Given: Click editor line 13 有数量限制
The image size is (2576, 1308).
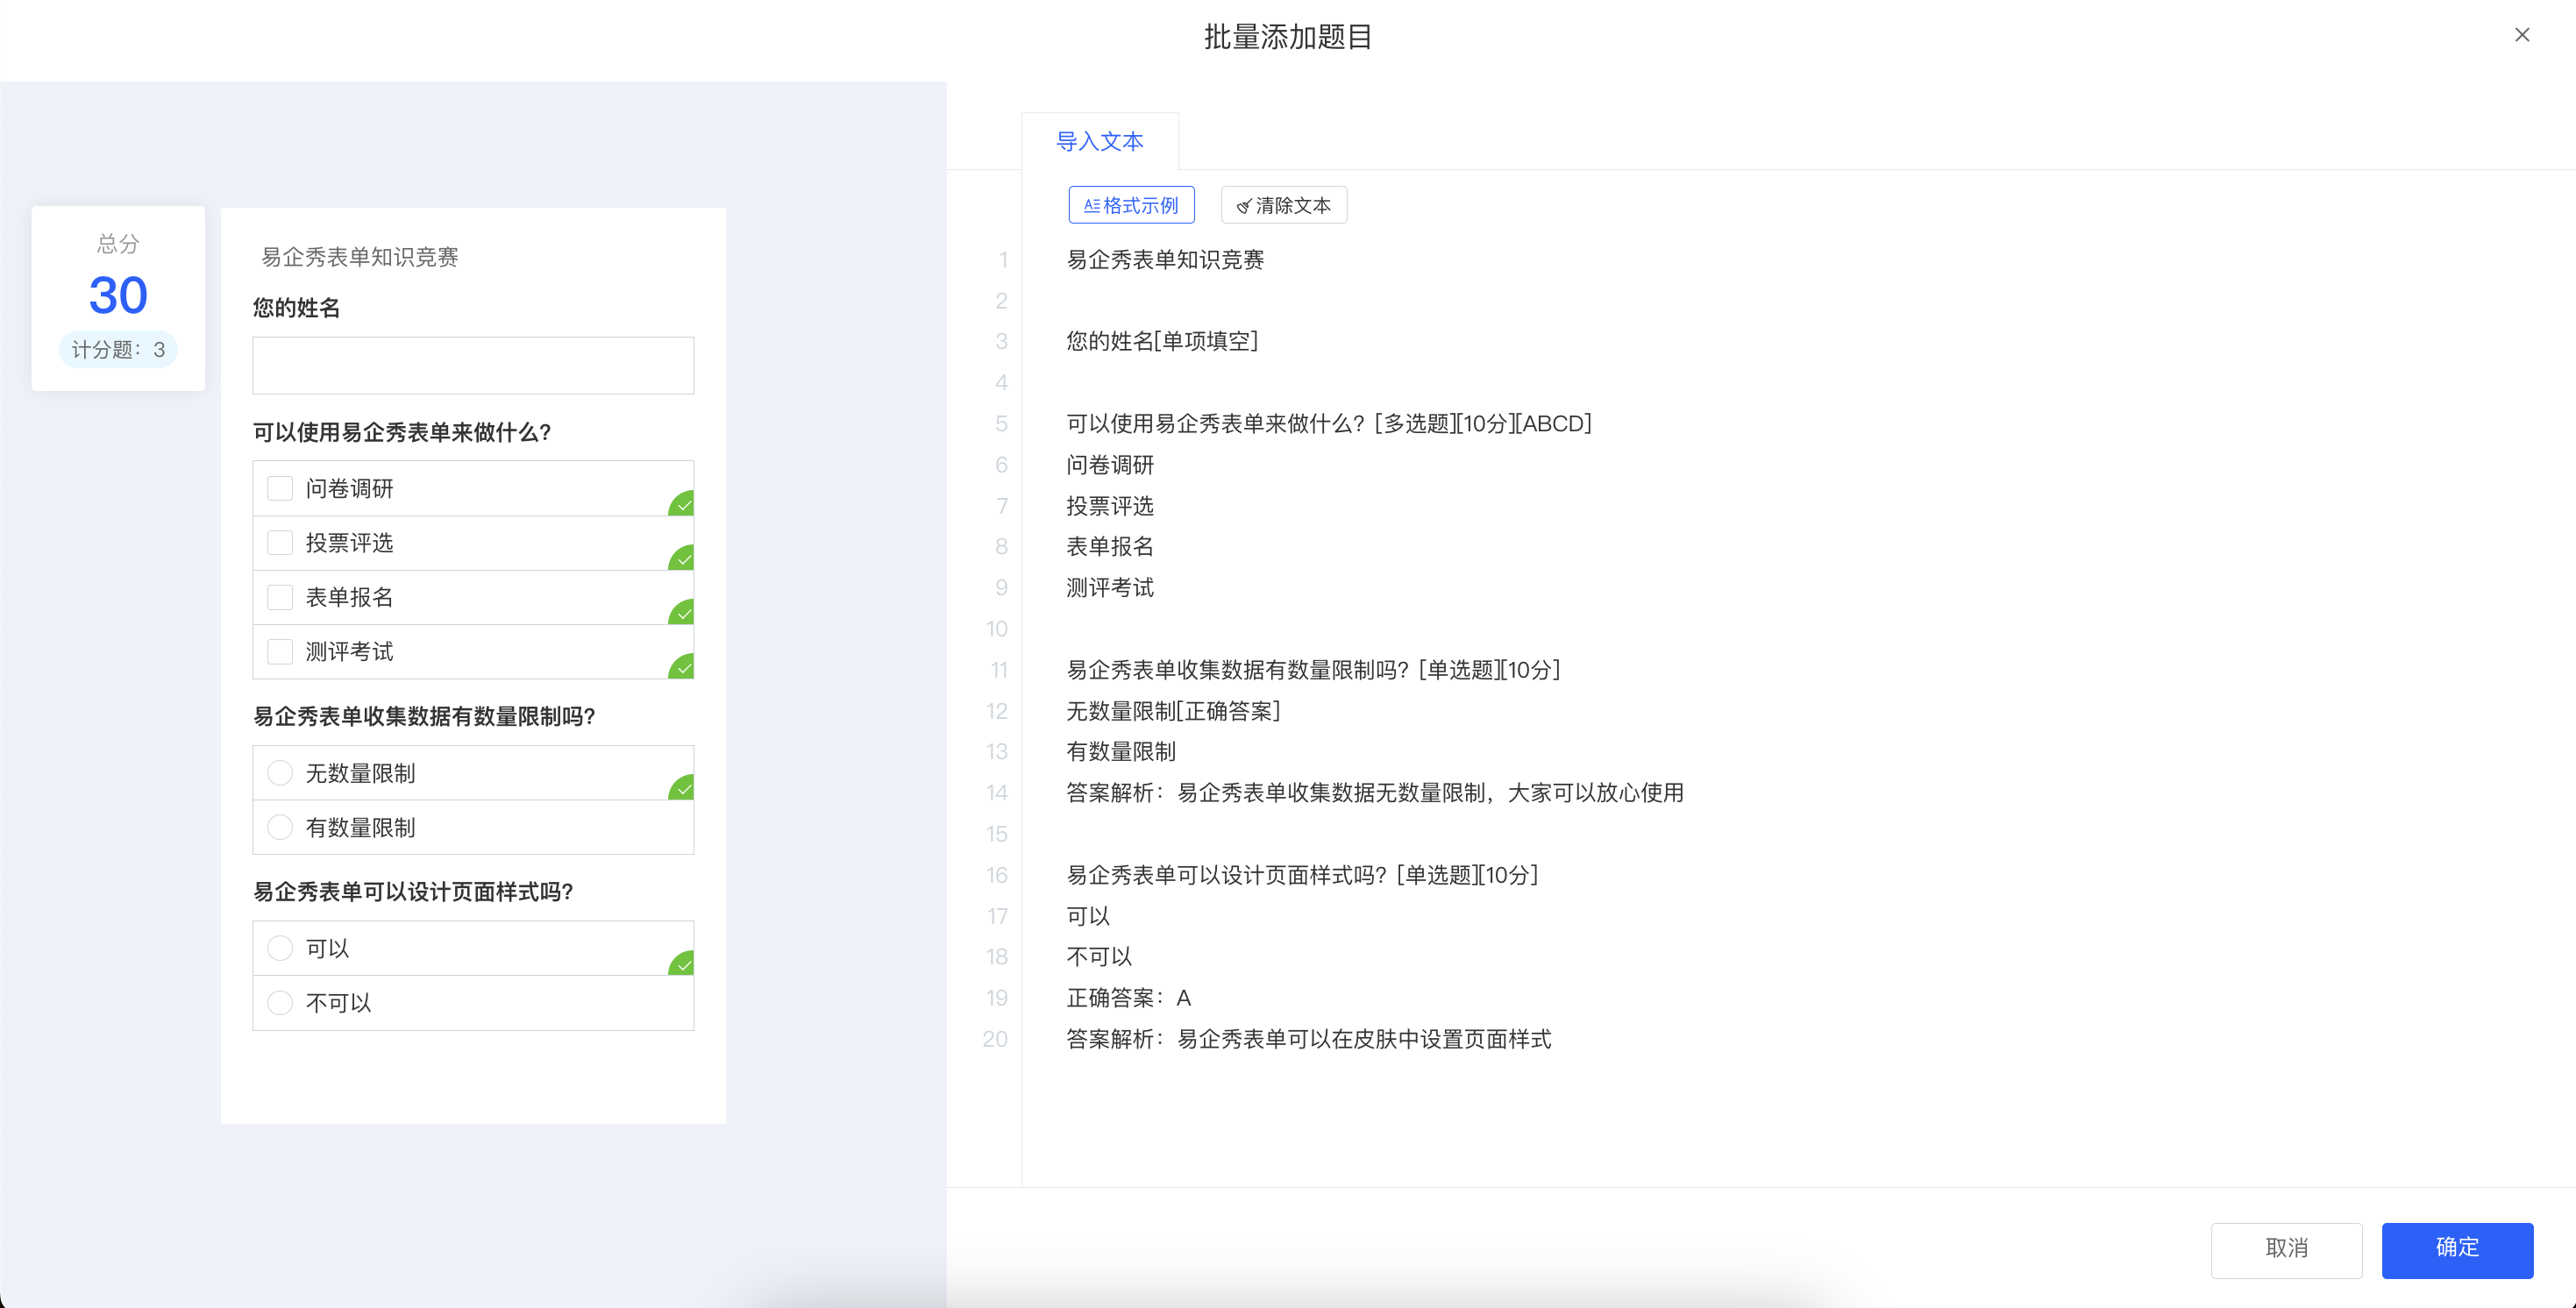Looking at the screenshot, I should click(x=1121, y=752).
